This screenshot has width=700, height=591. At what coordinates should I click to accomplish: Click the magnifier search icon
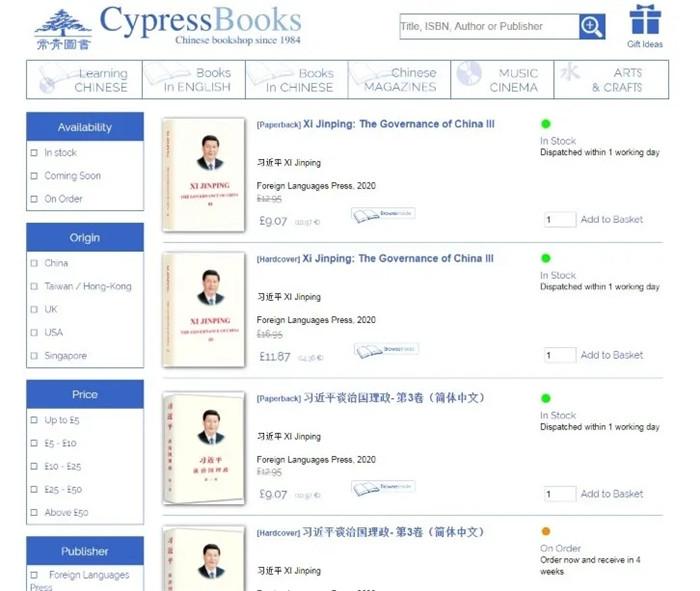(592, 26)
